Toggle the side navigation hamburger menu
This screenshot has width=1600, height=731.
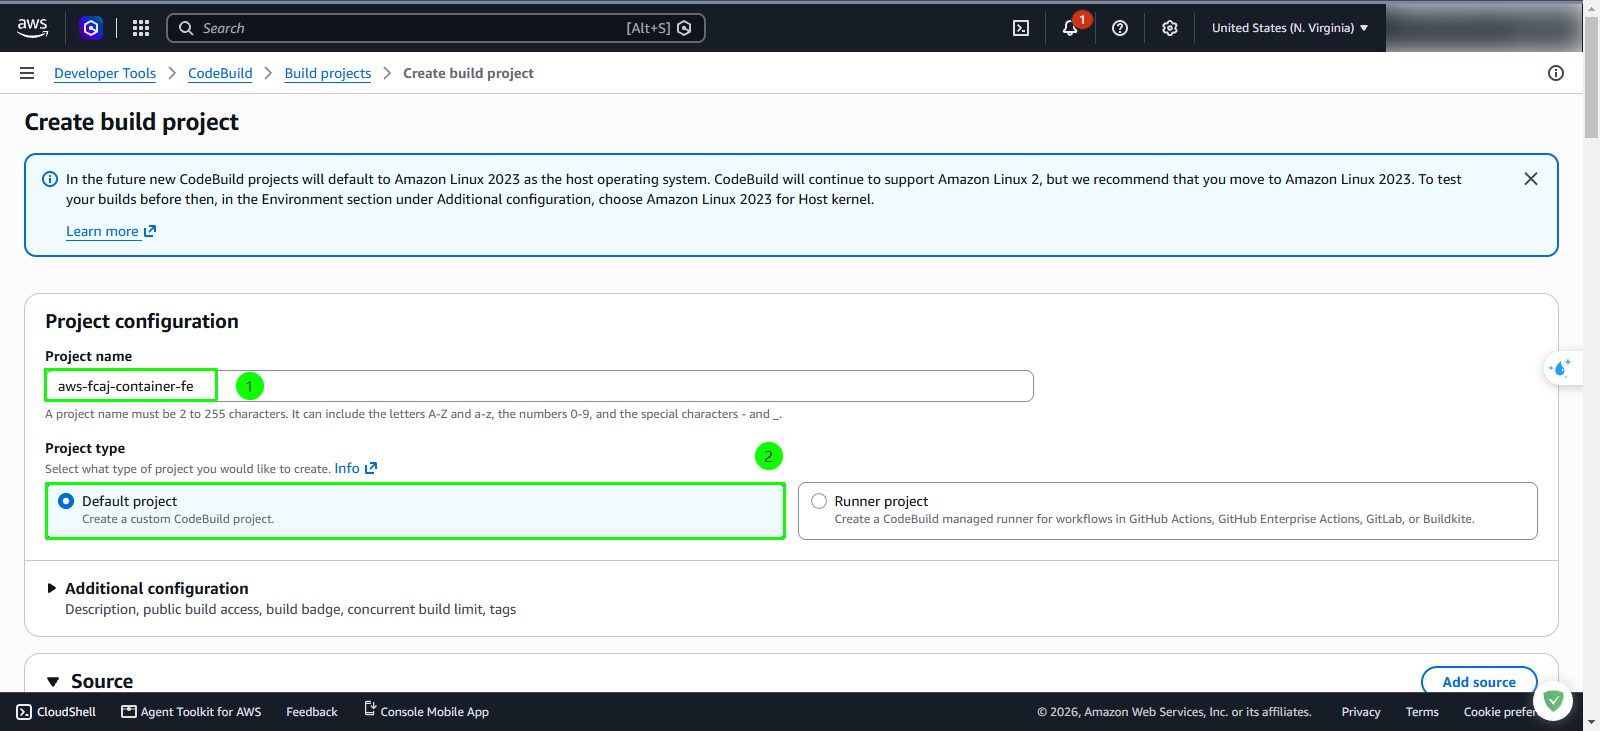pos(27,73)
